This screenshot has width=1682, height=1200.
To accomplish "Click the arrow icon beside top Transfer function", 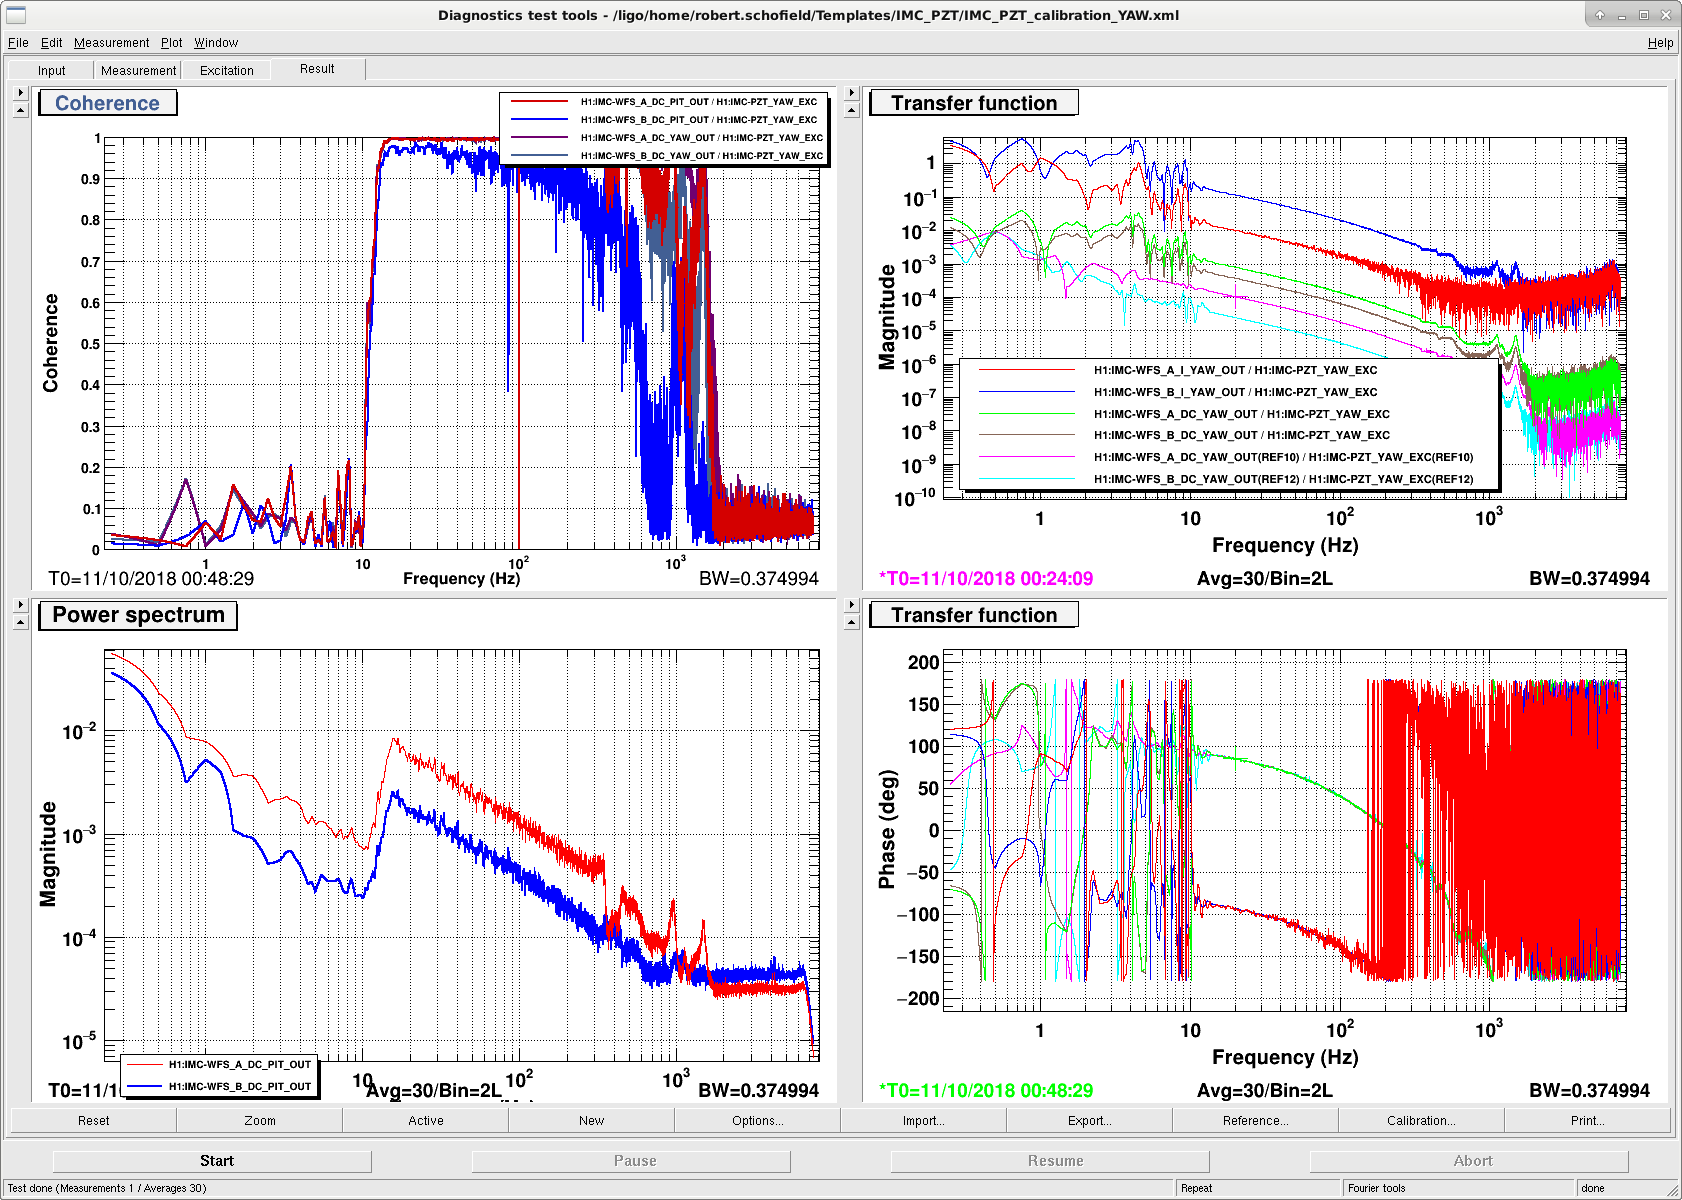I will 852,93.
